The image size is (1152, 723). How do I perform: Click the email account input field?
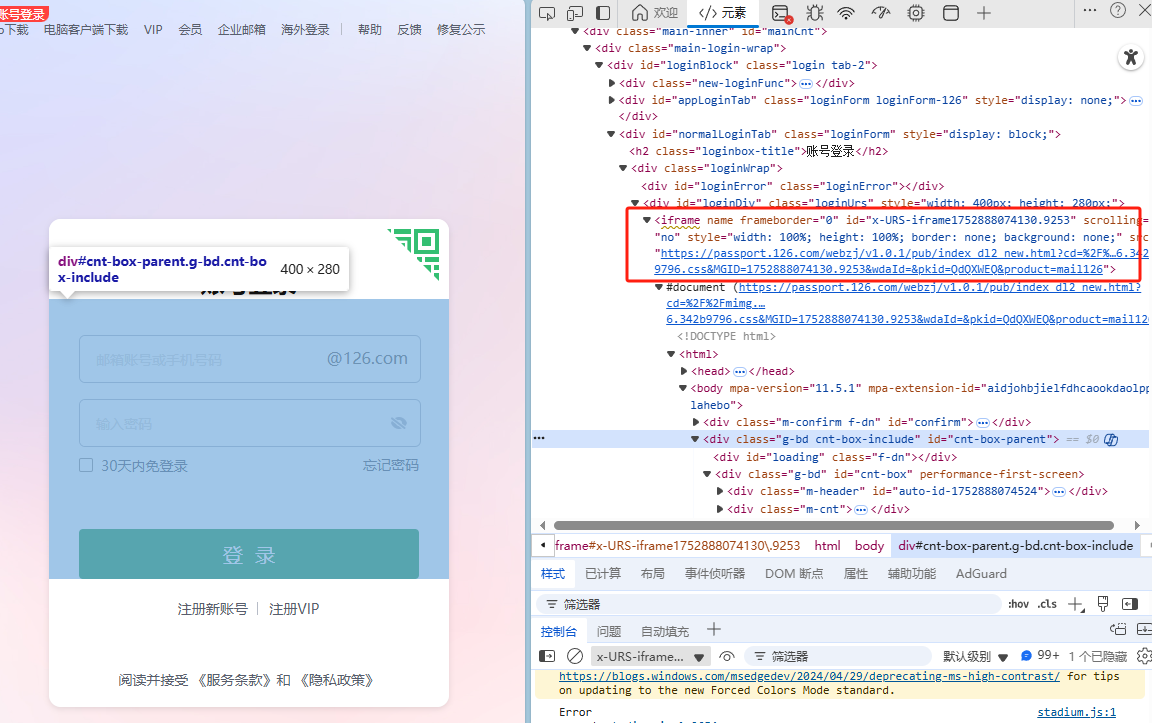click(250, 359)
